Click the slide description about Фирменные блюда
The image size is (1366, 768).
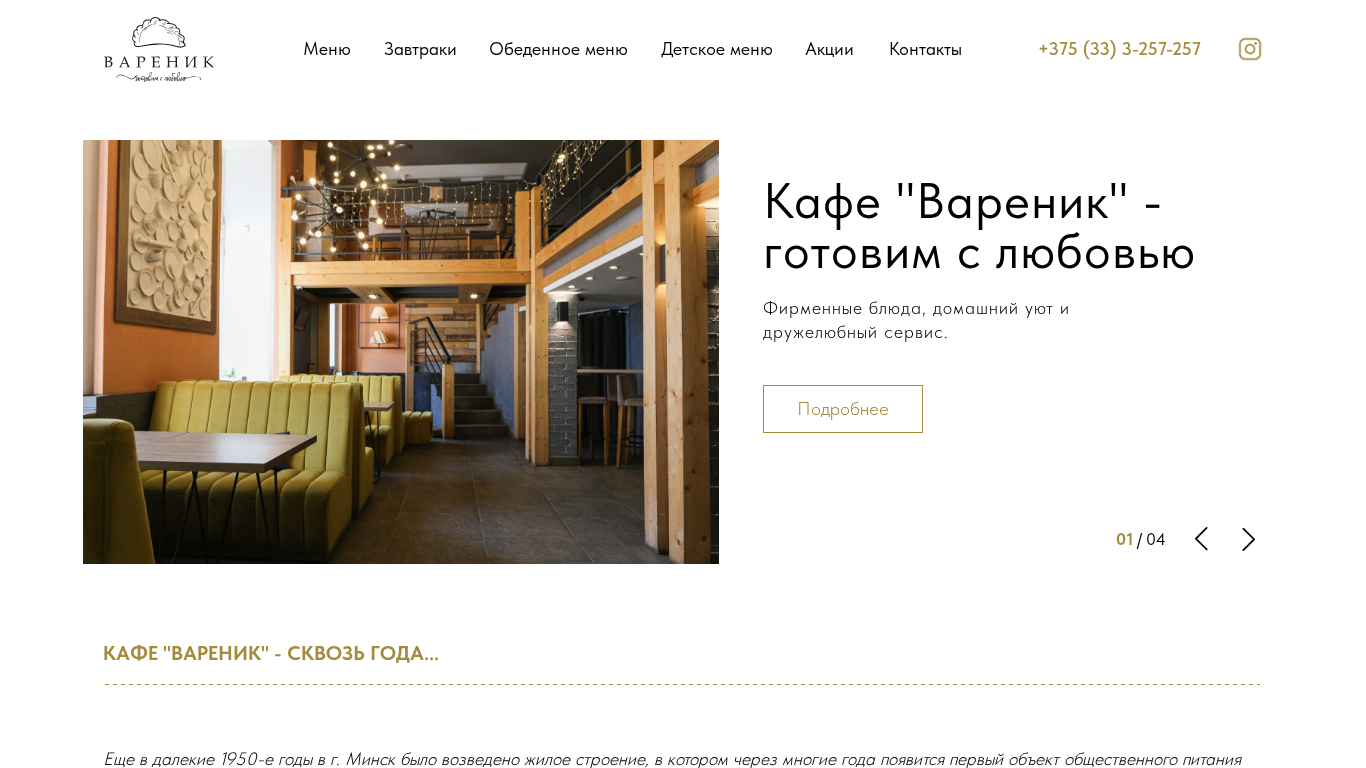(916, 320)
